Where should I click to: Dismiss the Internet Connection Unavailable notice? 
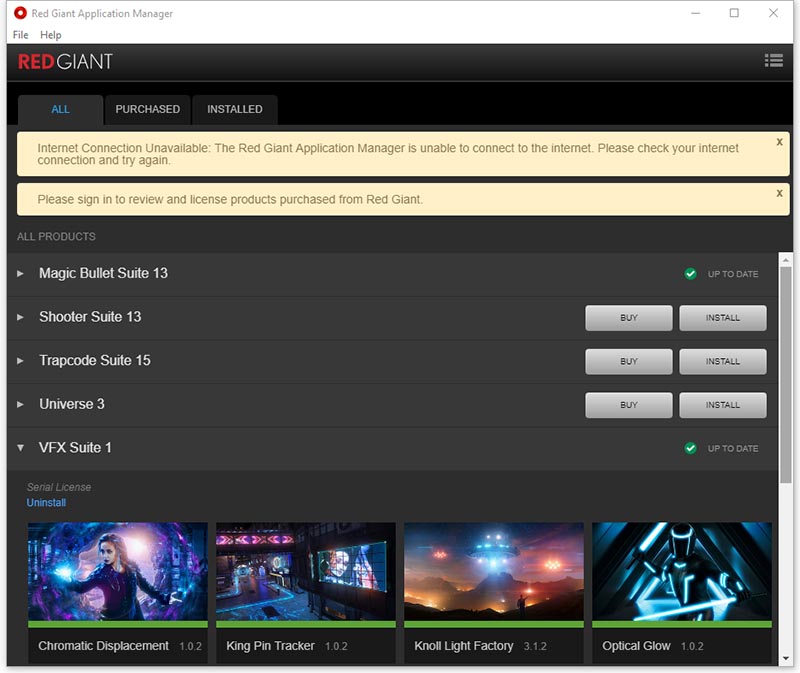pyautogui.click(x=779, y=142)
